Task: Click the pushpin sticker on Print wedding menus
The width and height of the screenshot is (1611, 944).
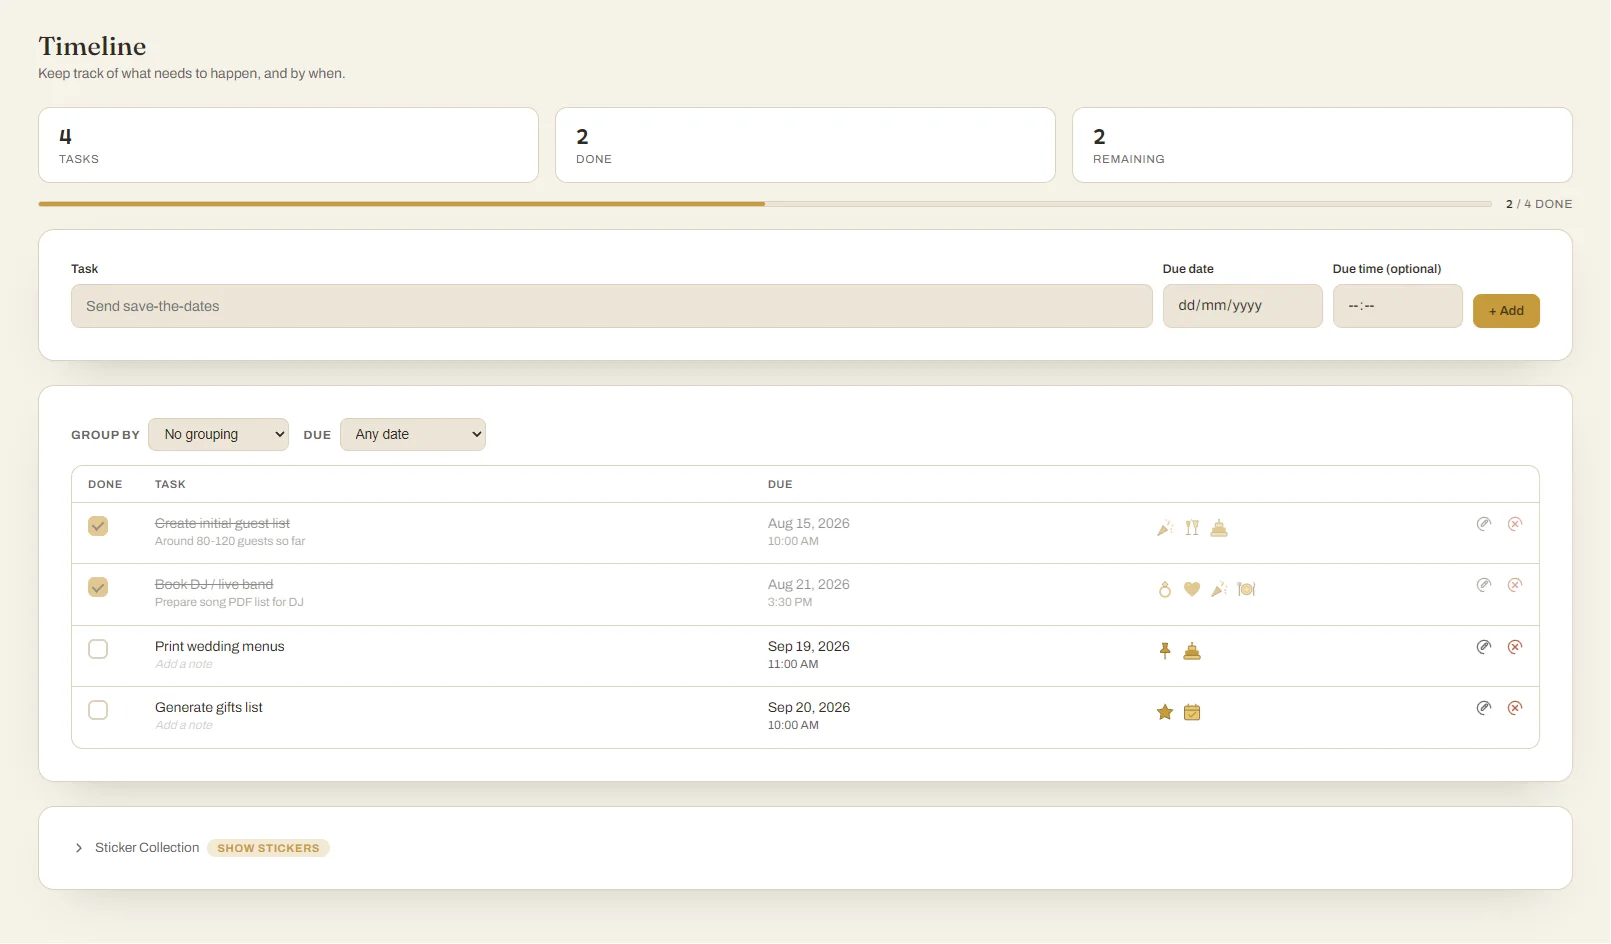Action: pyautogui.click(x=1165, y=651)
